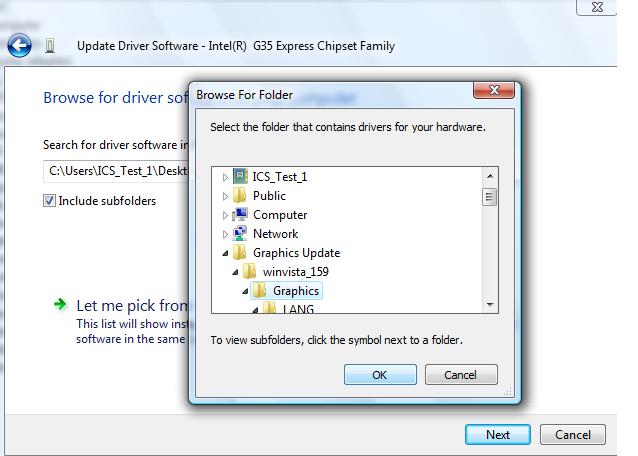Image resolution: width=638 pixels, height=456 pixels.
Task: Click the Graphics Update folder icon
Action: [240, 252]
